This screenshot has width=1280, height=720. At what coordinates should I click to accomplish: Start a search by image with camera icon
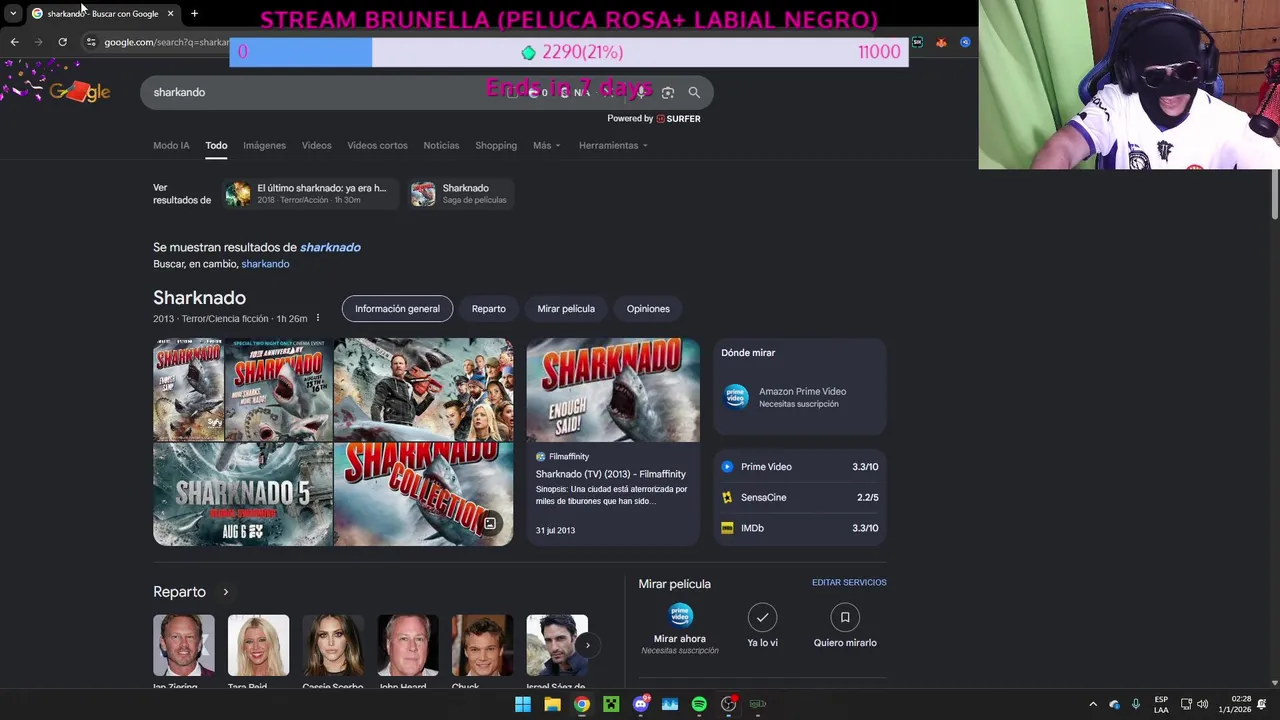[668, 92]
